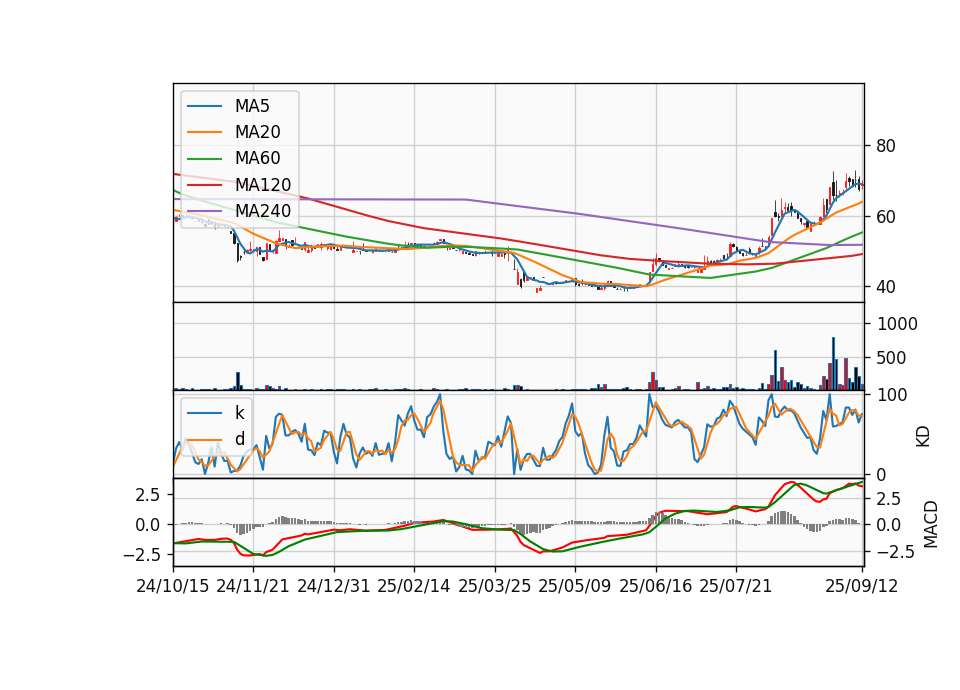The height and width of the screenshot is (690, 960).
Task: Click the price axis value 60
Action: (886, 217)
